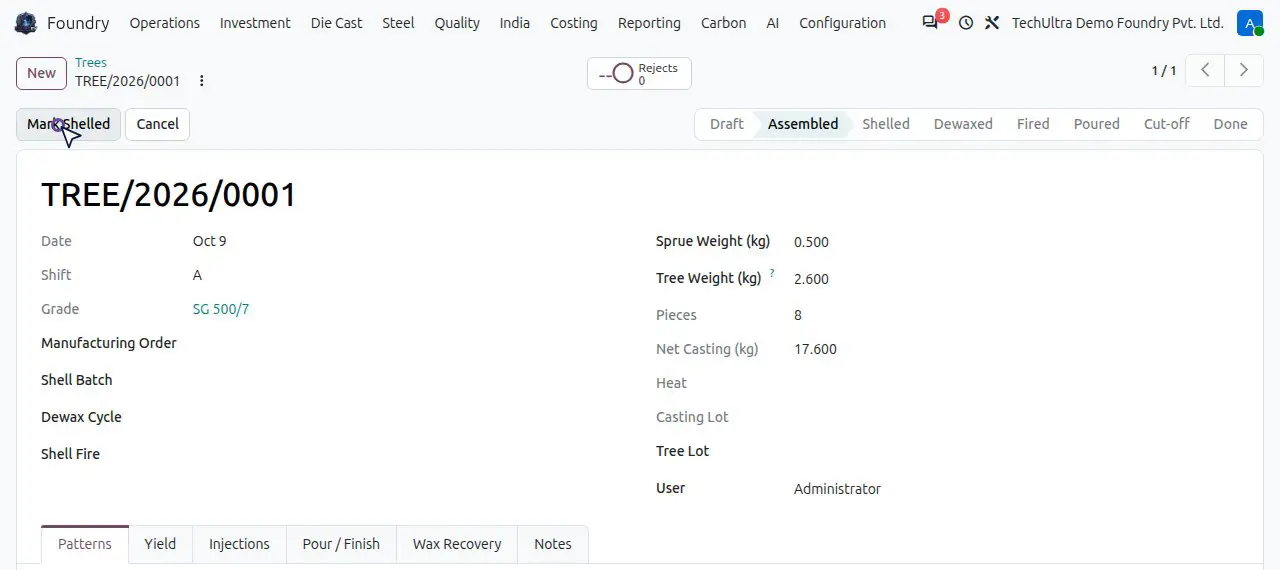Switch to the Injections tab
1280x570 pixels.
(x=239, y=544)
